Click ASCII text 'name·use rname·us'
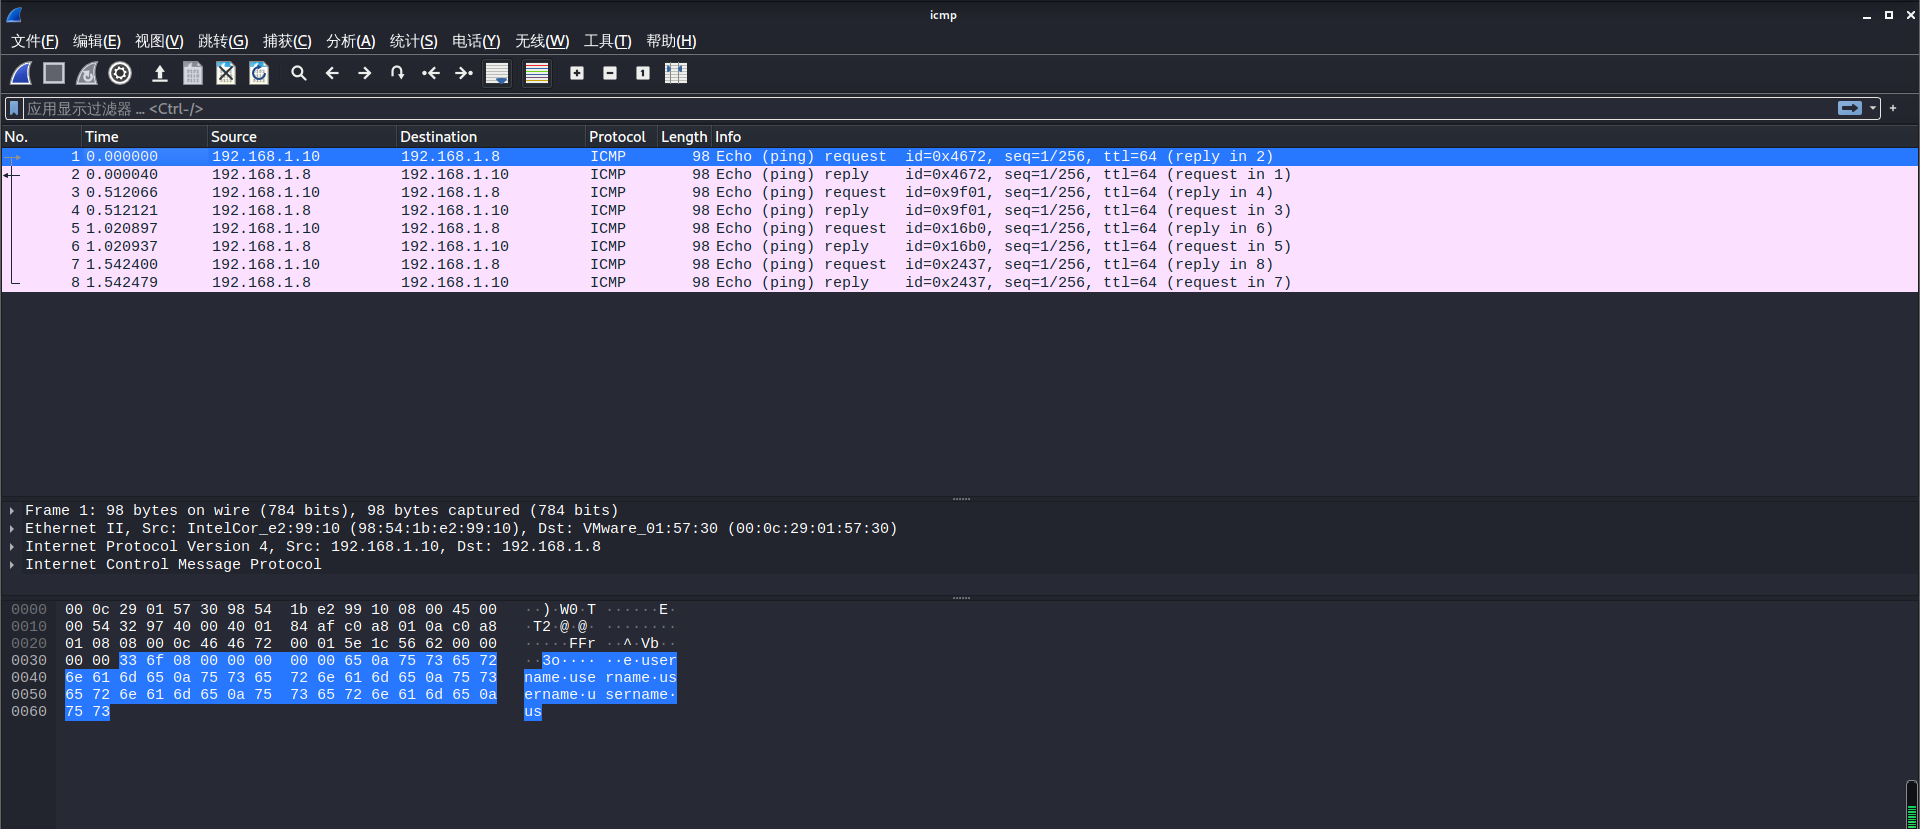The image size is (1920, 829). tap(600, 678)
